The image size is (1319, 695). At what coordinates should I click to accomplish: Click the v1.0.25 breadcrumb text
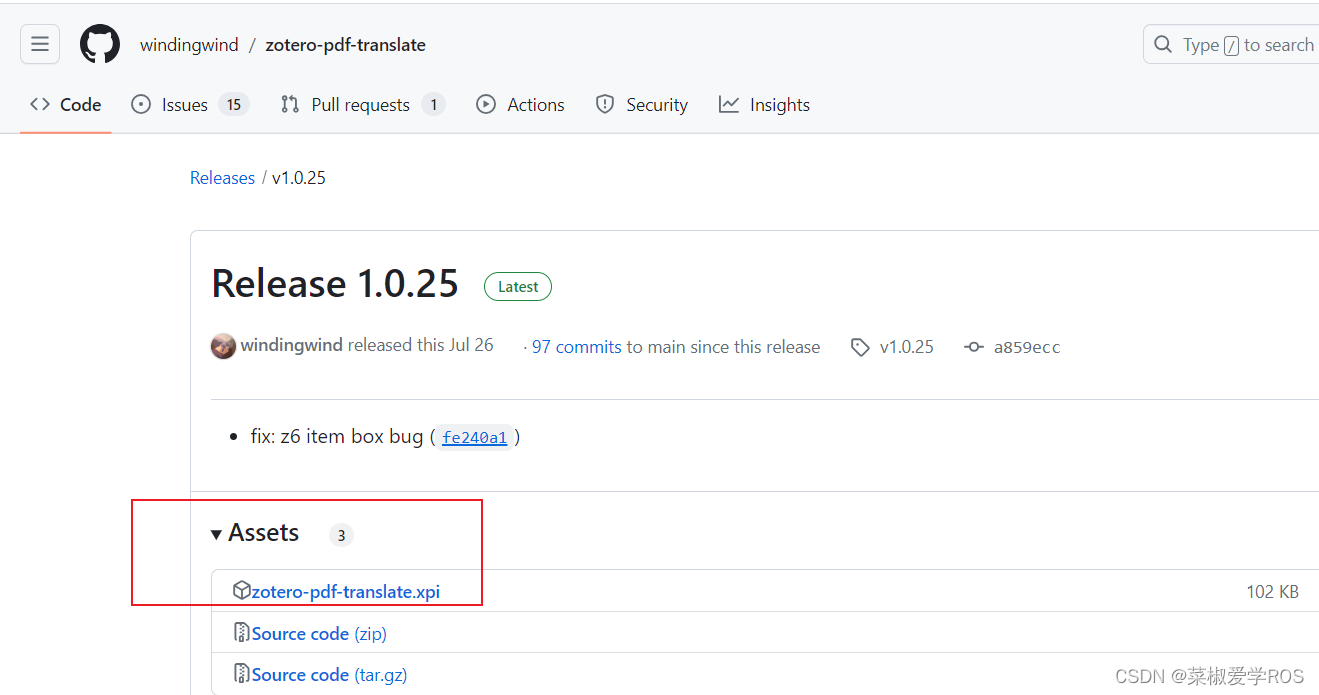coord(299,178)
